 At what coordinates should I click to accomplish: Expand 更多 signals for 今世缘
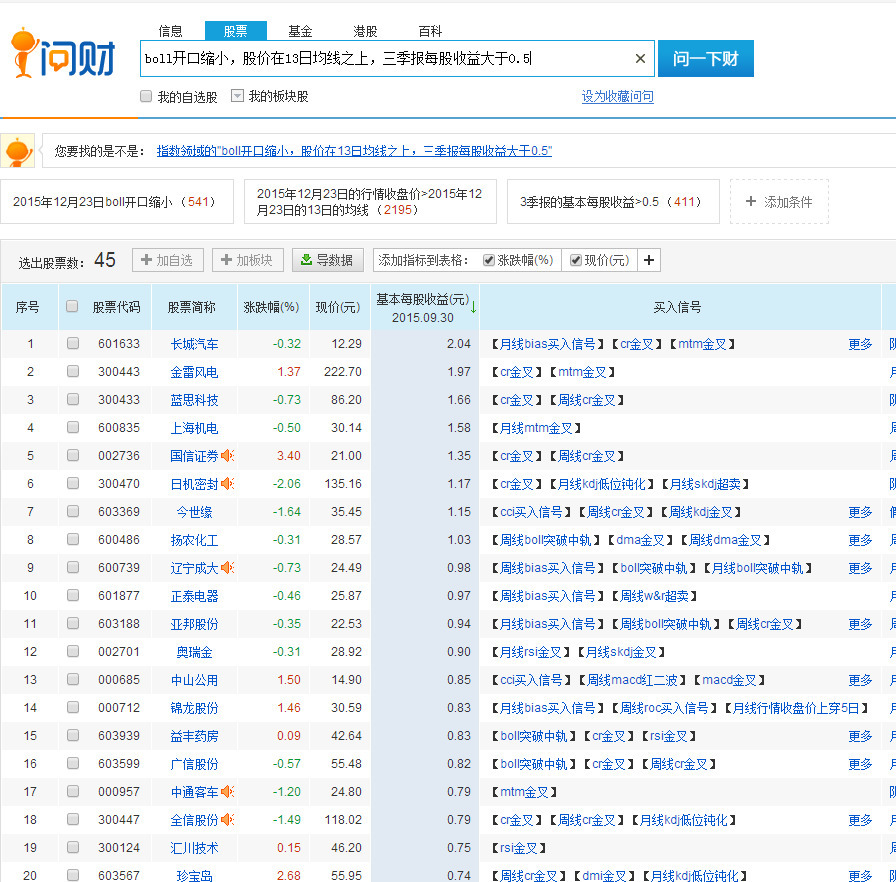860,512
